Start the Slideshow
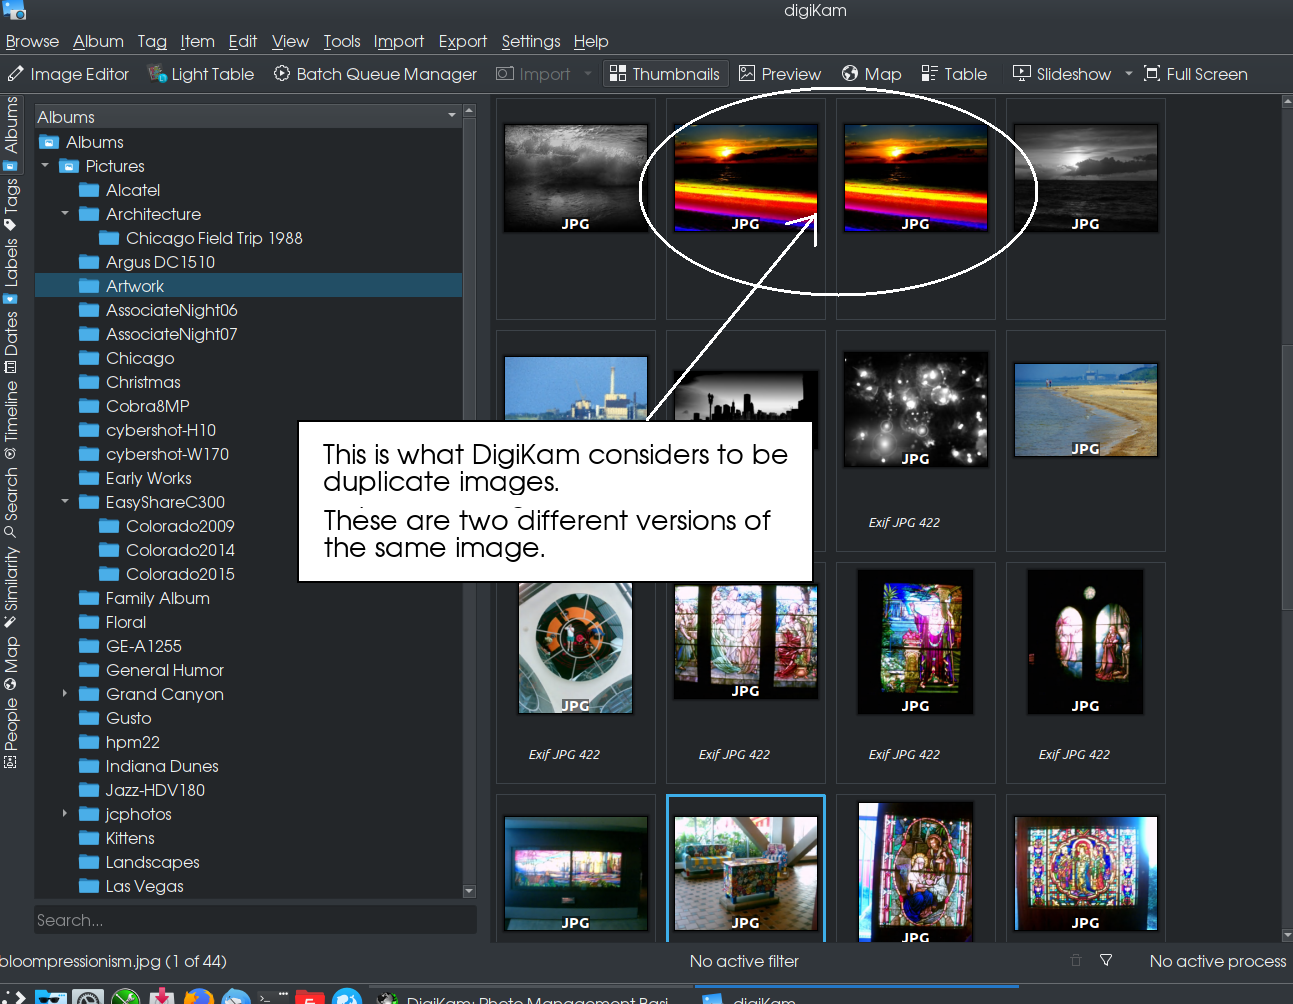This screenshot has width=1293, height=1004. pos(1062,74)
